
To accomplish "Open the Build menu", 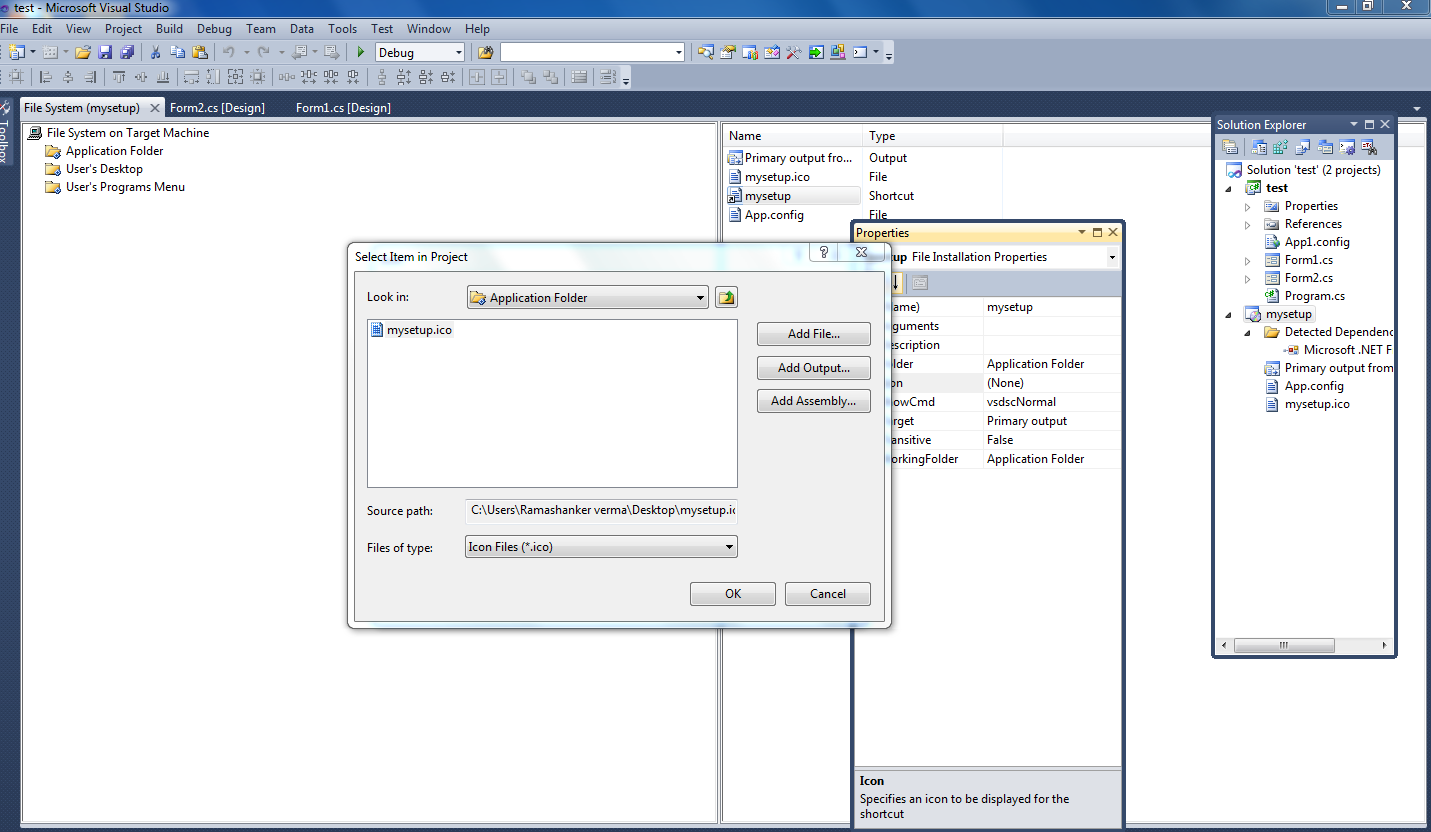I will 169,29.
